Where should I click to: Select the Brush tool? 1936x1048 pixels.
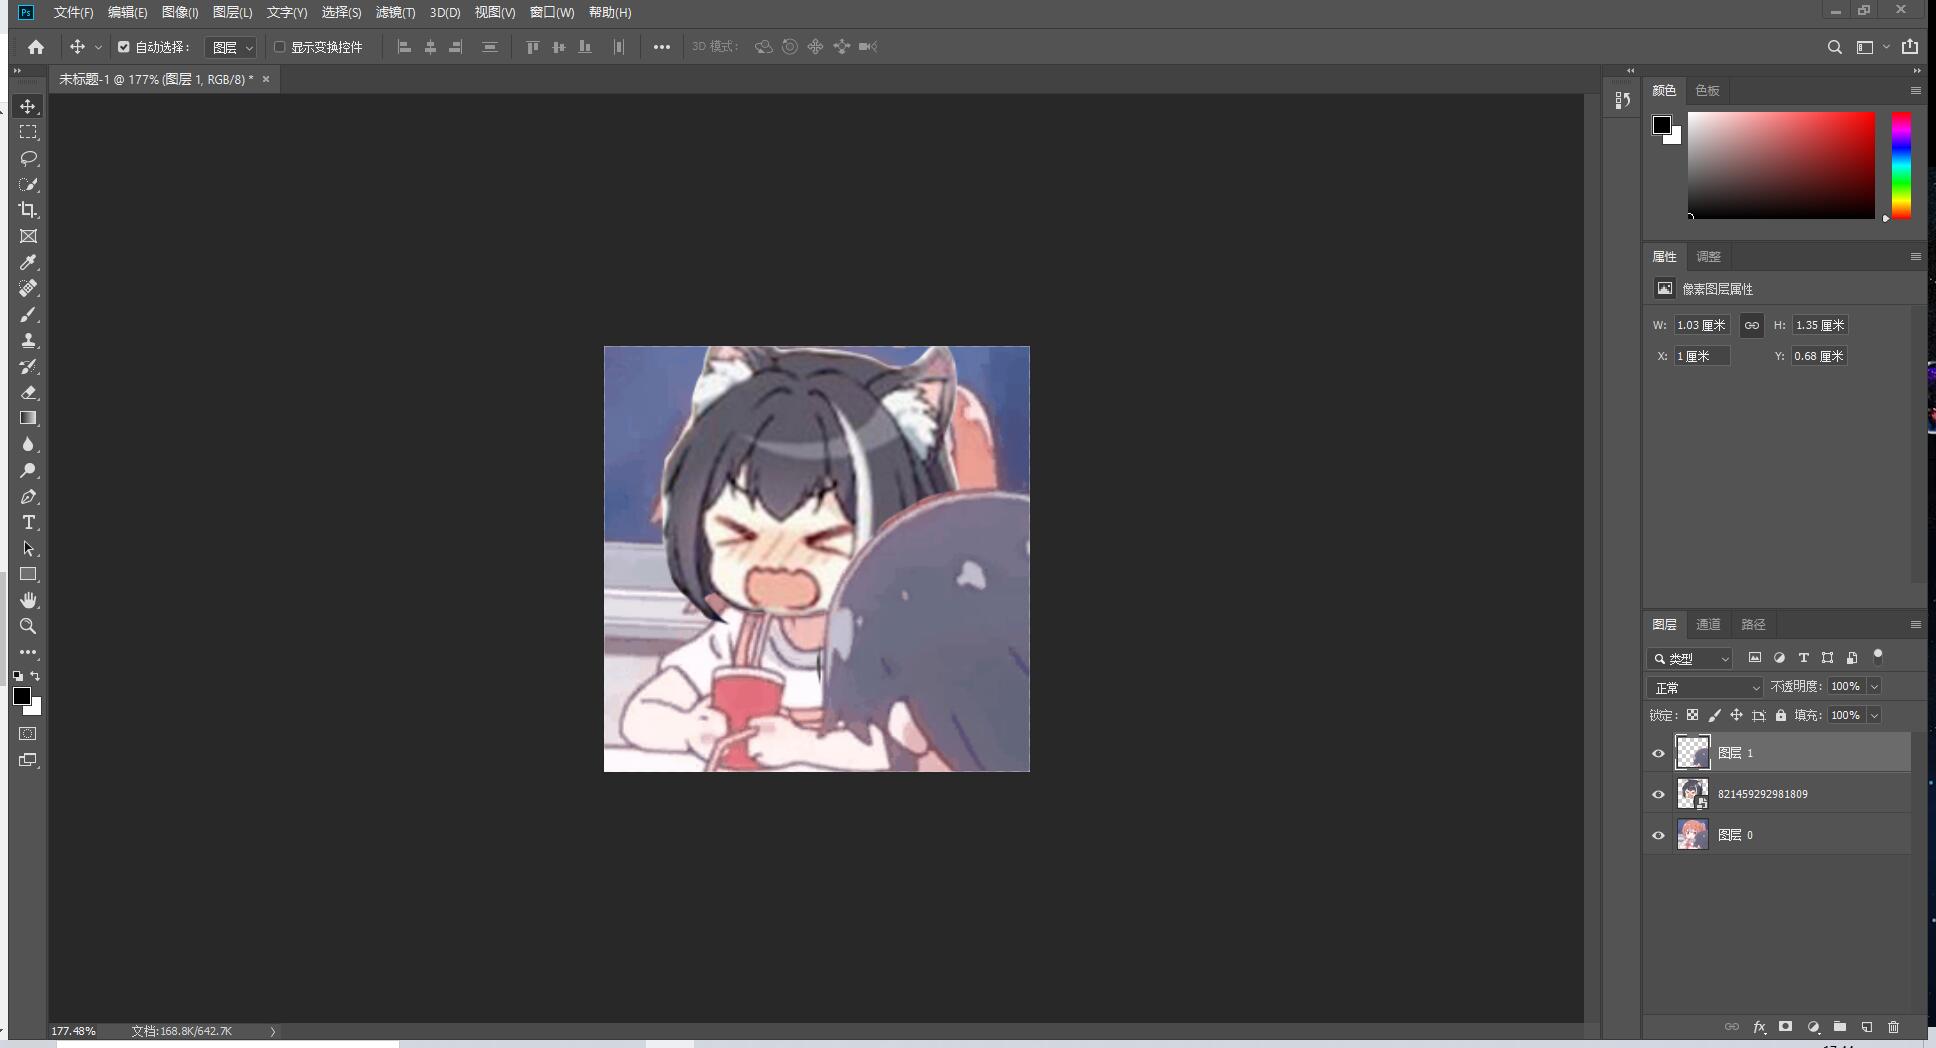point(28,314)
